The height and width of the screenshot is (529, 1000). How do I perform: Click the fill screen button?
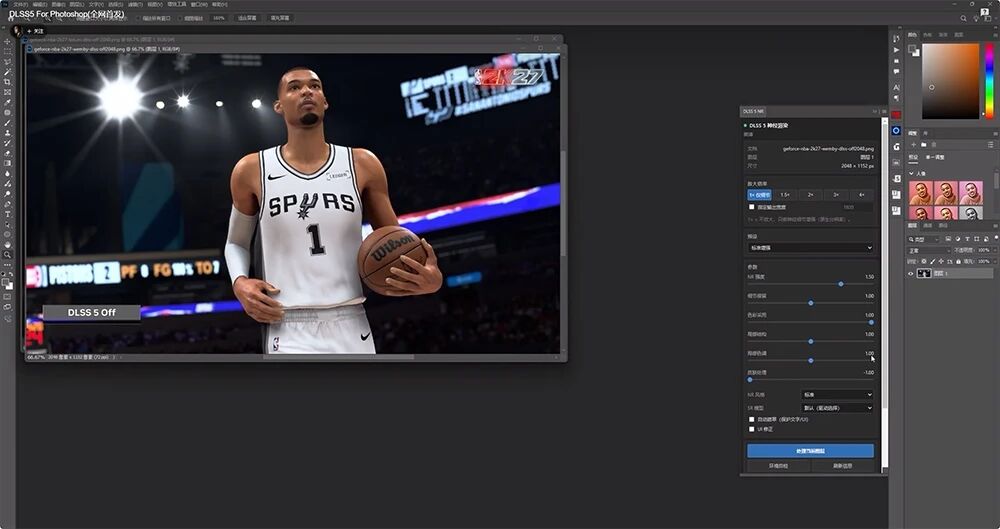(279, 18)
